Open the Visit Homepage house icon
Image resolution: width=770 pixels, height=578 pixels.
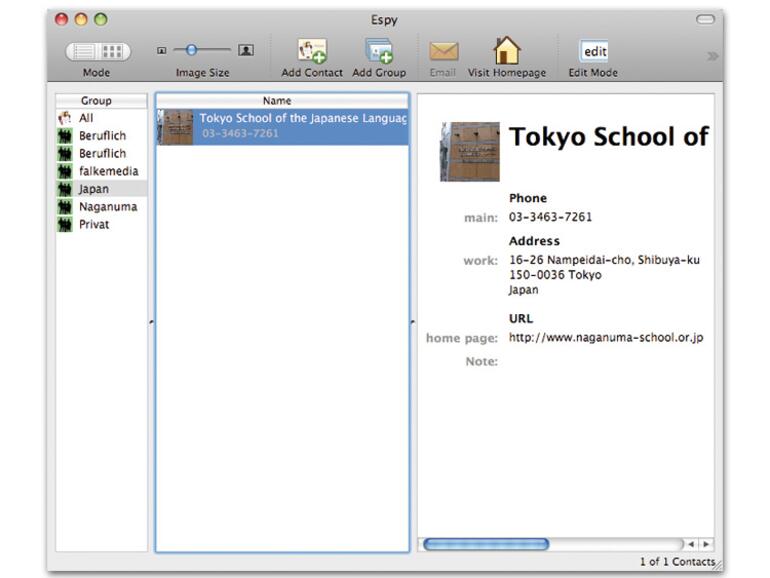click(507, 51)
